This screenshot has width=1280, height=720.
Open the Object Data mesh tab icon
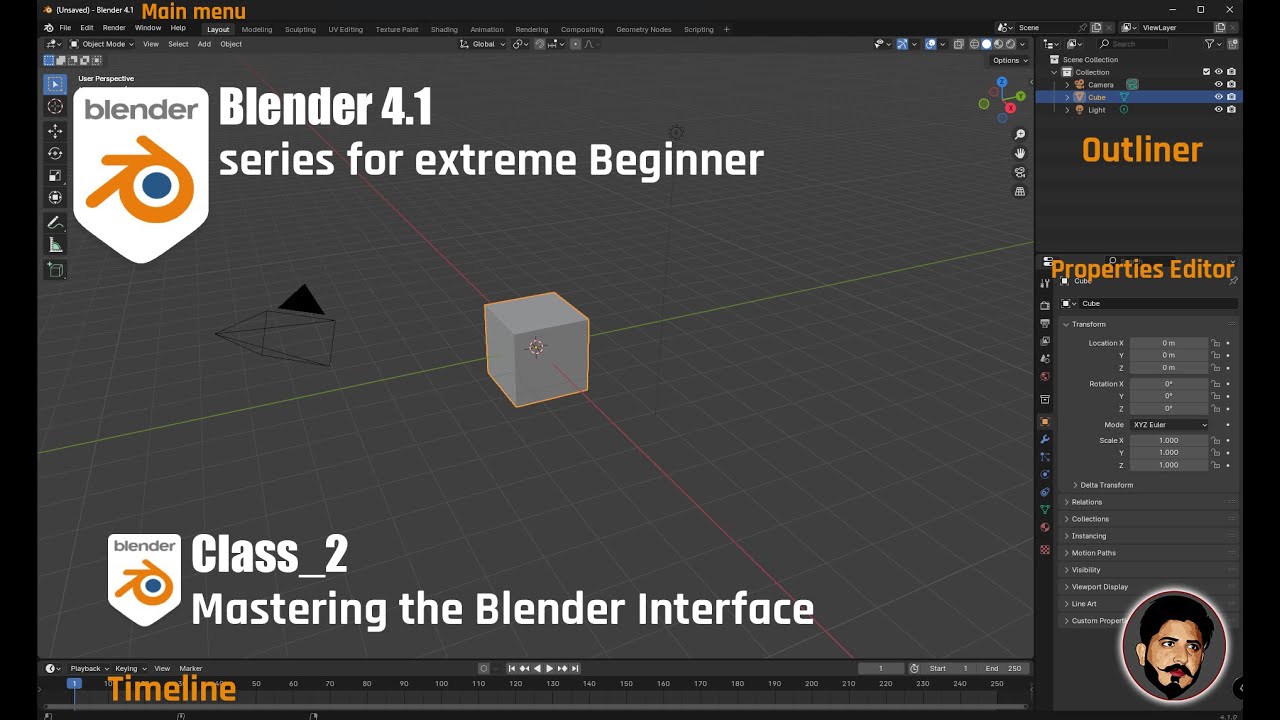coord(1045,509)
